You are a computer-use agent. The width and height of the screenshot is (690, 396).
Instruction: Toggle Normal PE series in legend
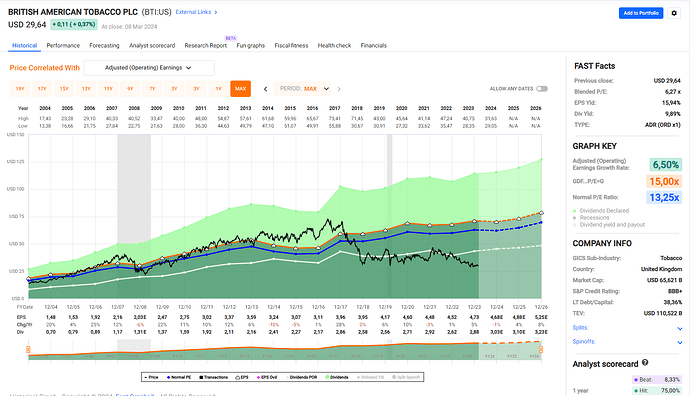179,377
